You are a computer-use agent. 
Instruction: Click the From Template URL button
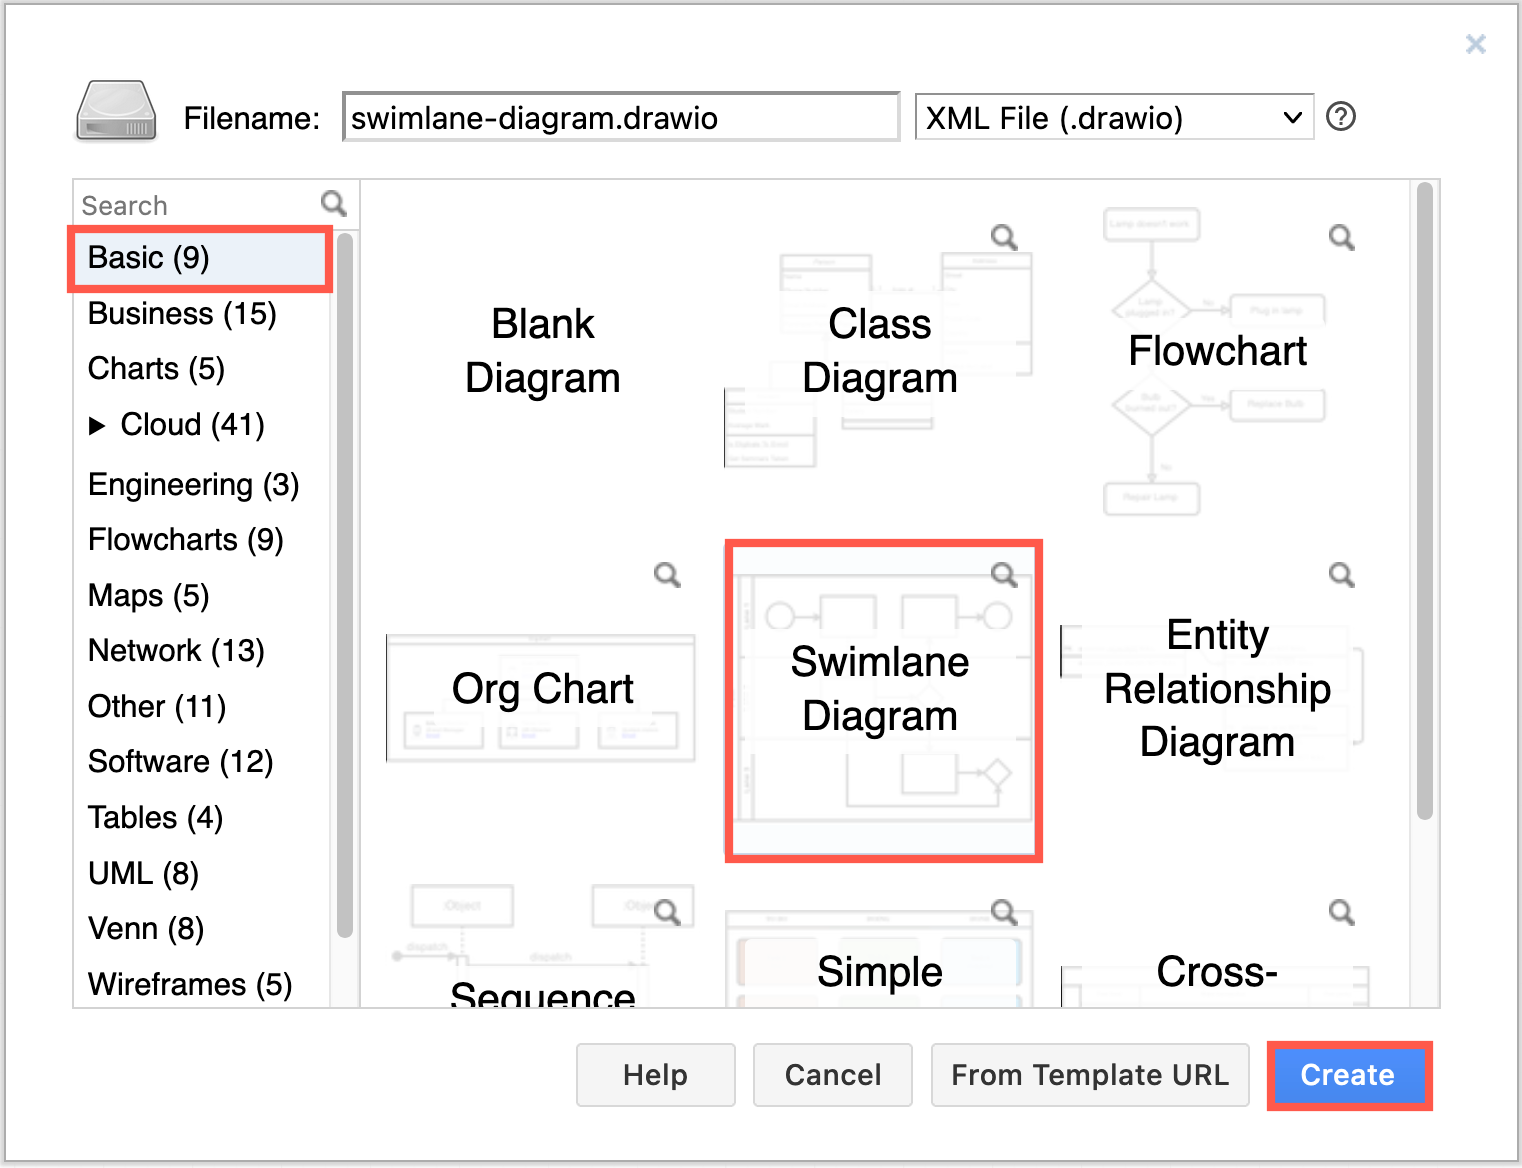point(1089,1075)
